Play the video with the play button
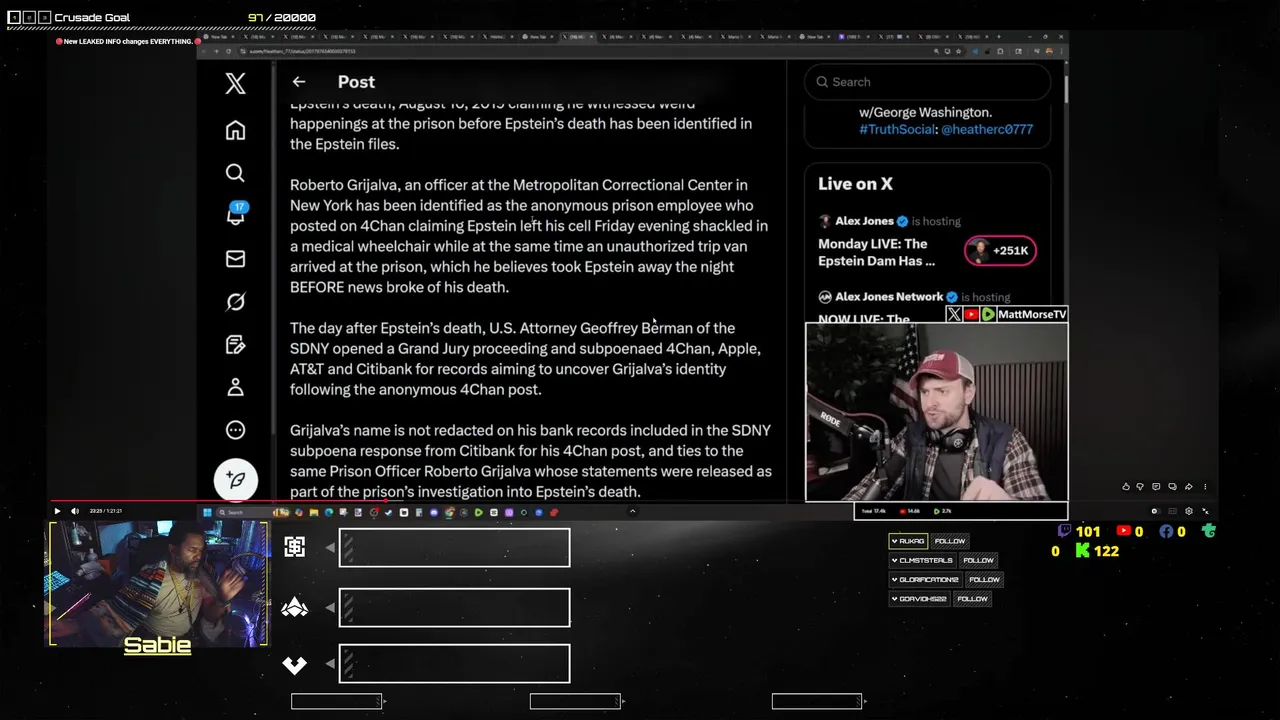The image size is (1280, 720). [x=57, y=511]
